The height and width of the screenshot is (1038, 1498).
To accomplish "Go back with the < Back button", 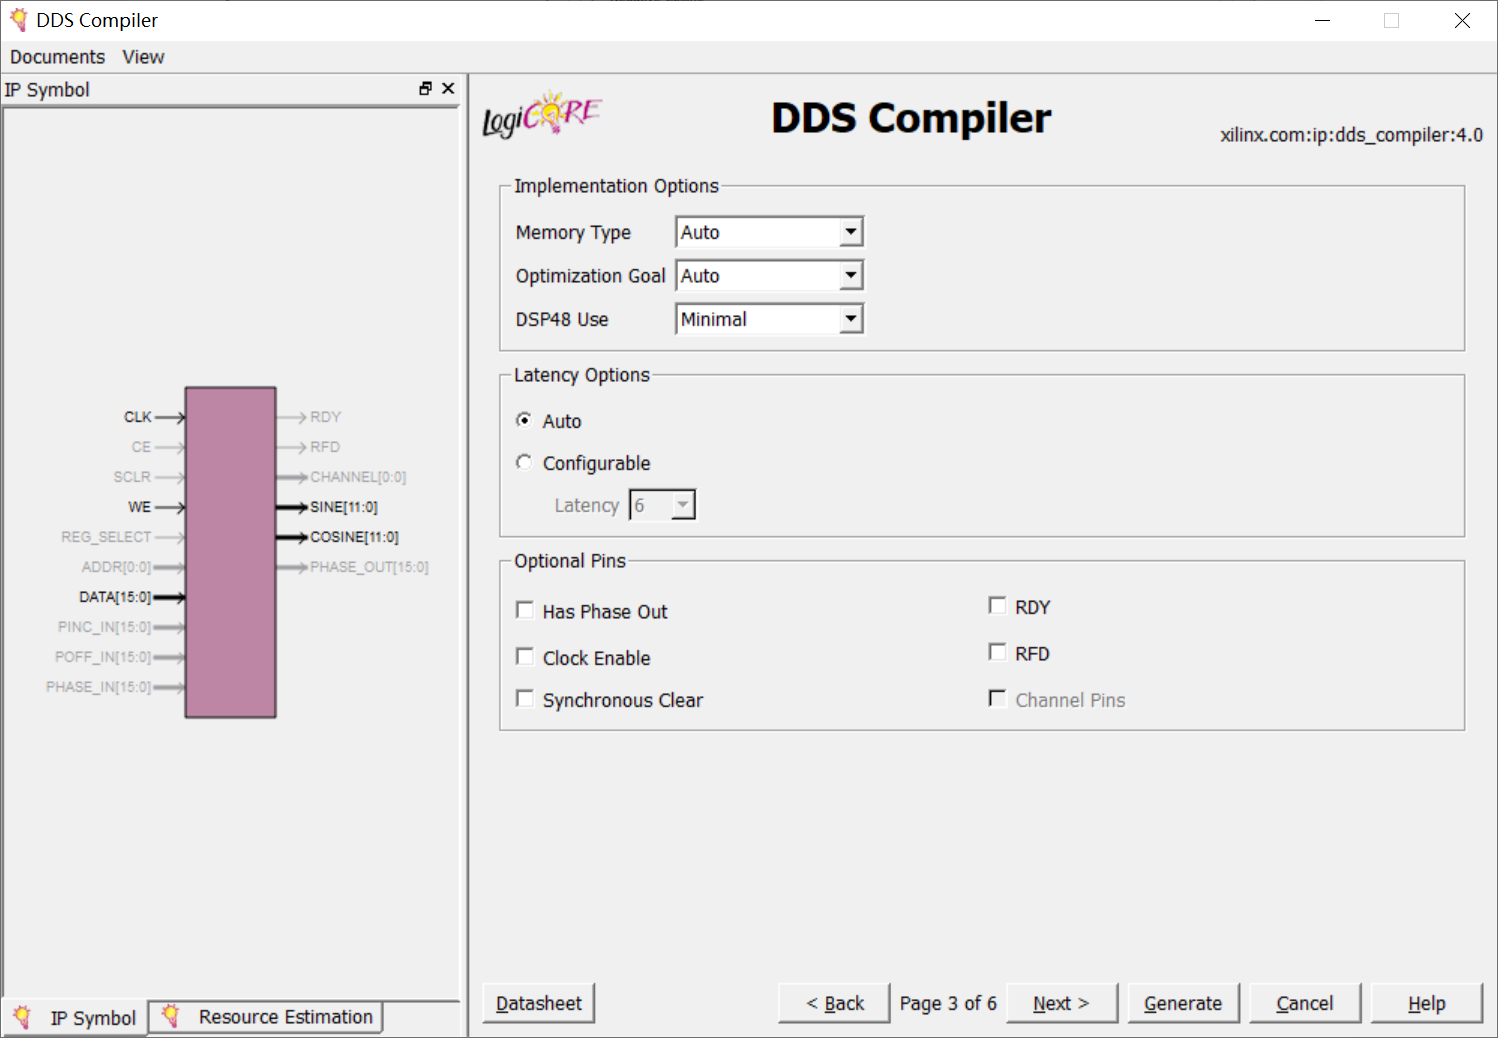I will (x=834, y=1003).
